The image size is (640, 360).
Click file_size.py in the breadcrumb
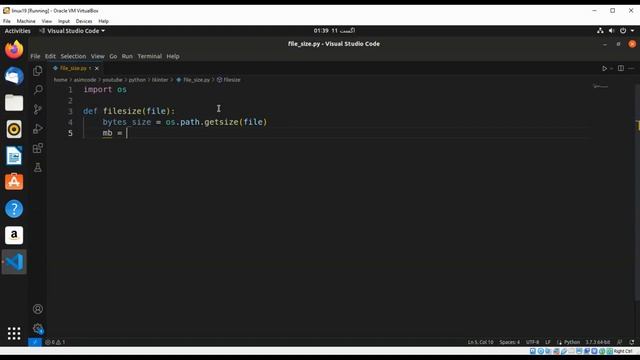click(x=196, y=80)
